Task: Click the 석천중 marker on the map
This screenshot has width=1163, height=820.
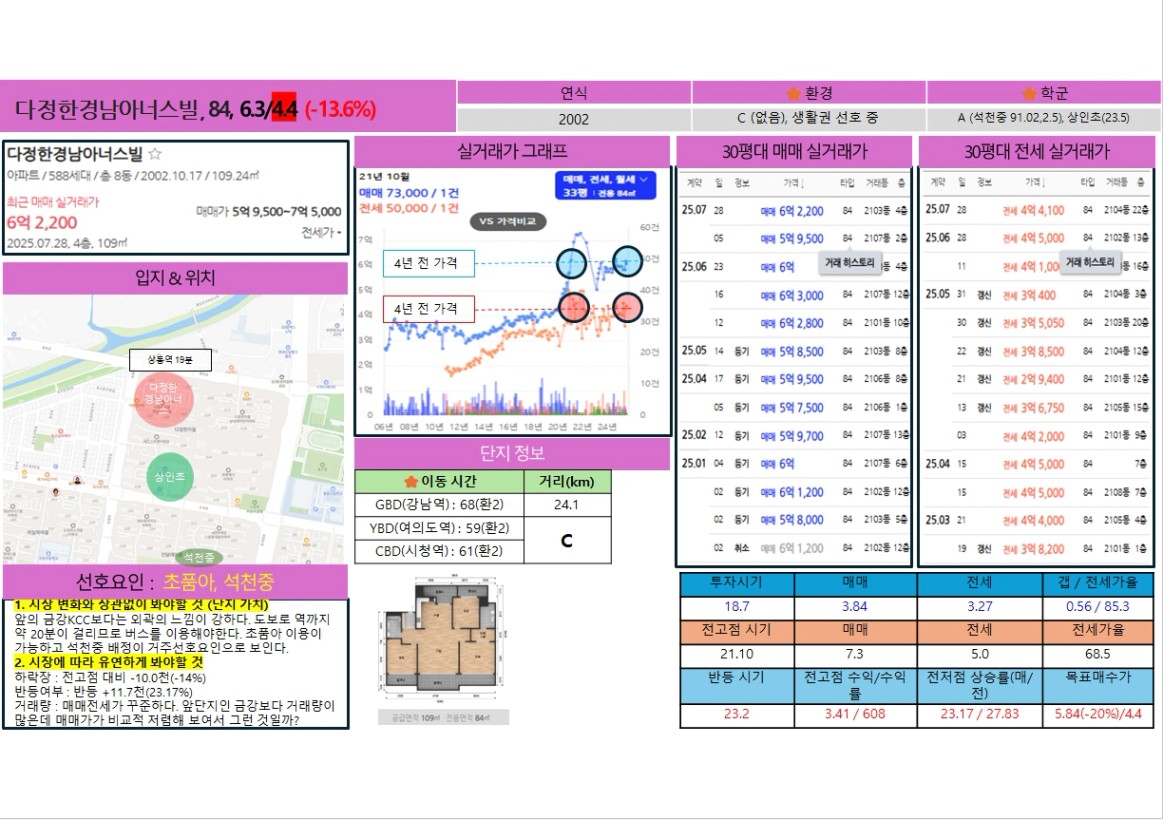Action: click(199, 557)
